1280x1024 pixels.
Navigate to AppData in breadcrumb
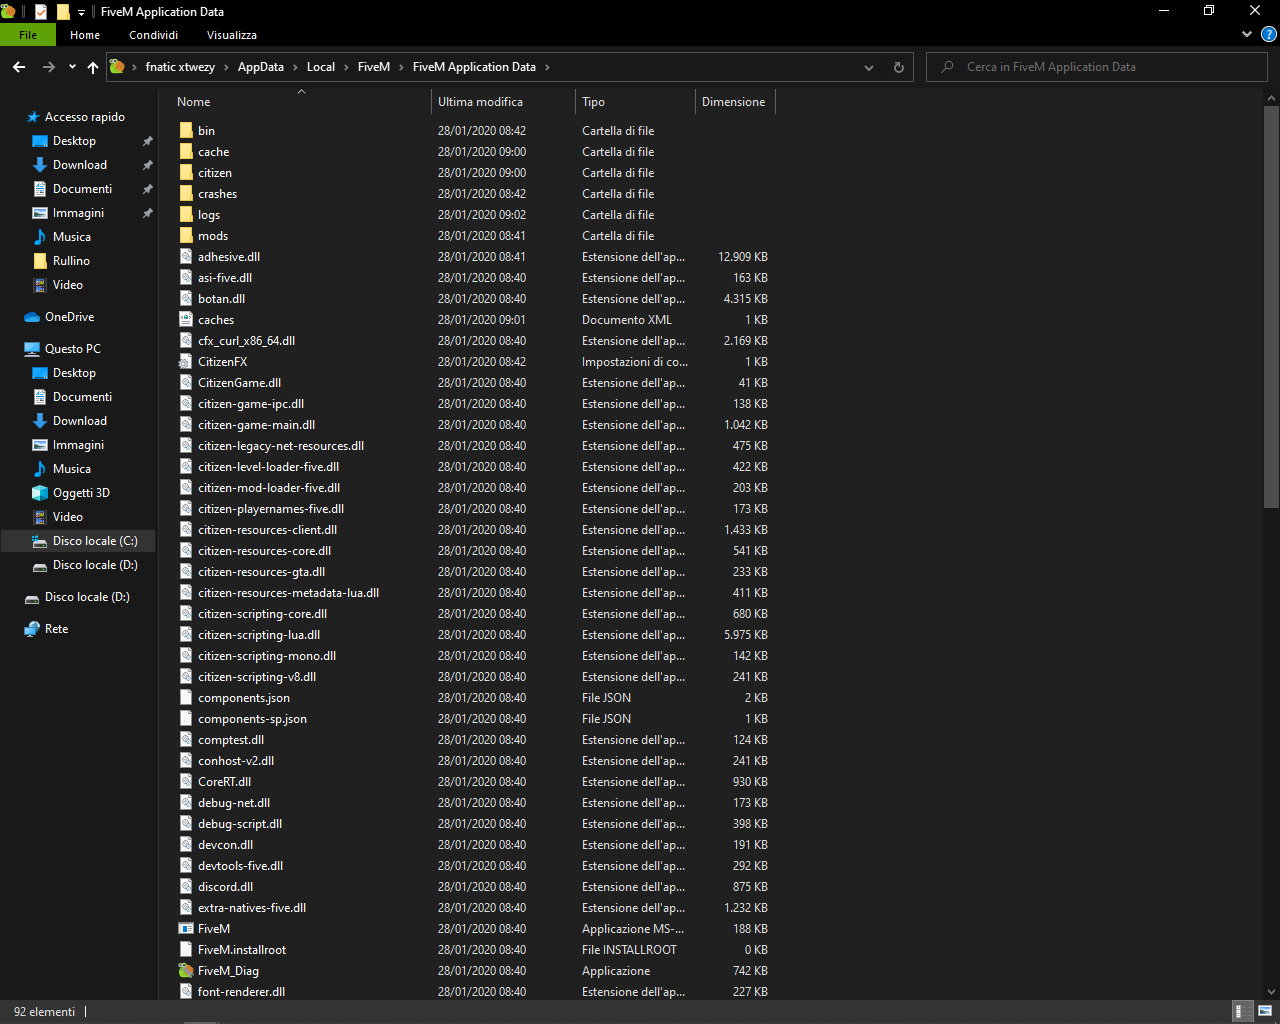(261, 67)
